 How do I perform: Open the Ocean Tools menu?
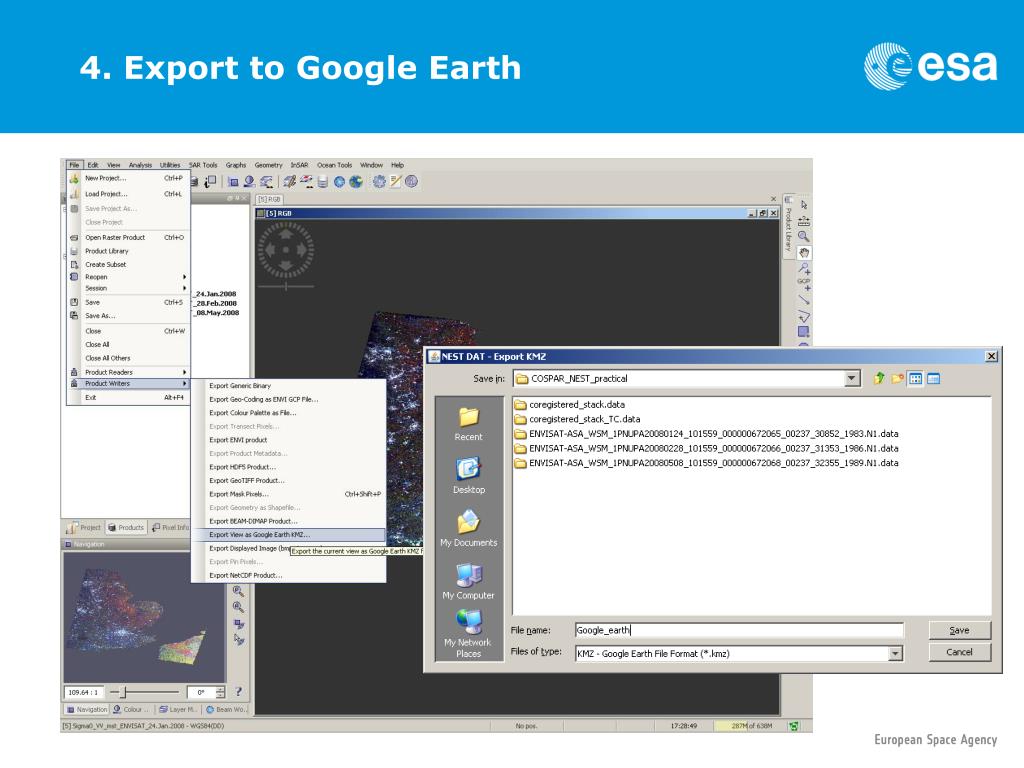point(334,165)
